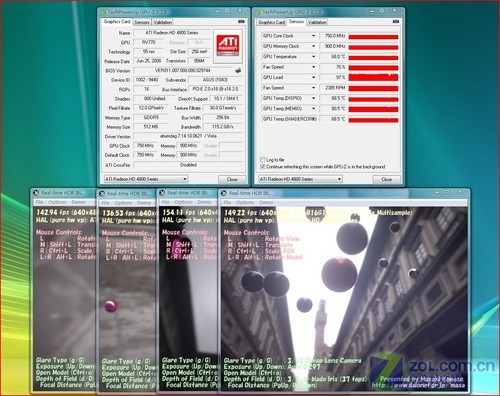The width and height of the screenshot is (500, 396).
Task: Open the GPU Memory Clock sensor dropdown
Action: [313, 46]
